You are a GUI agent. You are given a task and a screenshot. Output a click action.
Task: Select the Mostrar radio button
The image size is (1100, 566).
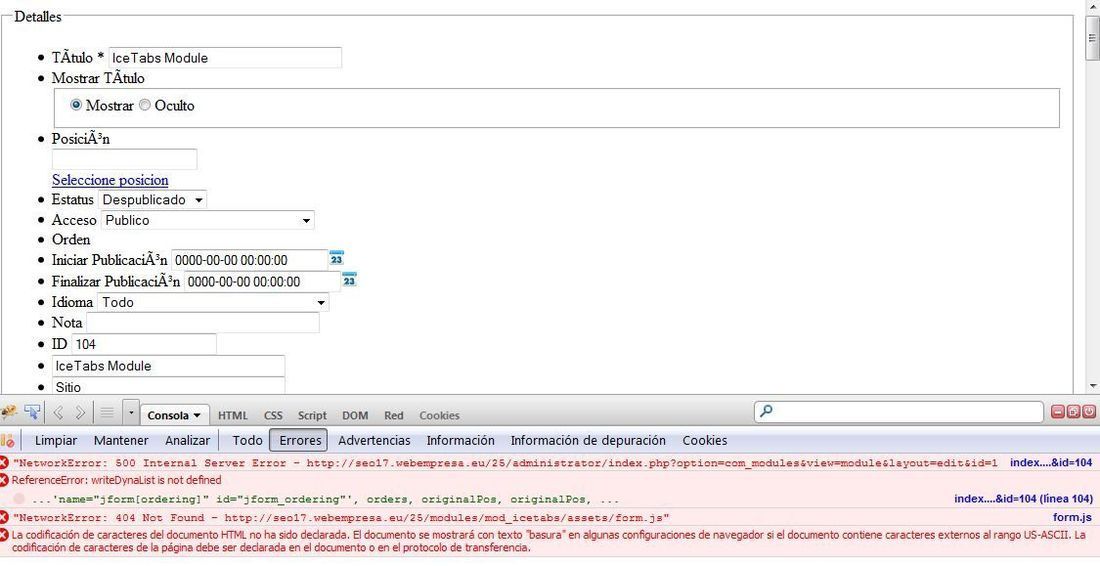[76, 105]
